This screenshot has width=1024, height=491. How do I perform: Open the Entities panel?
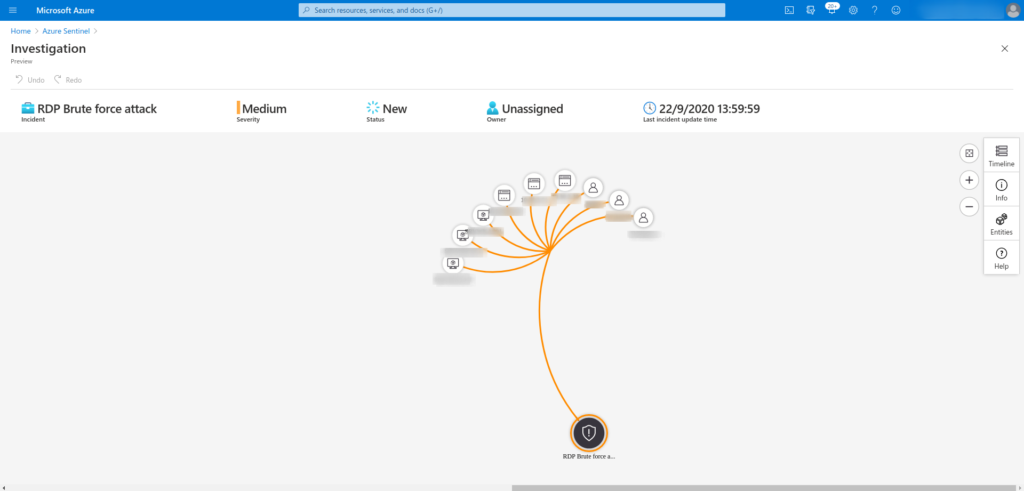[x=1001, y=224]
